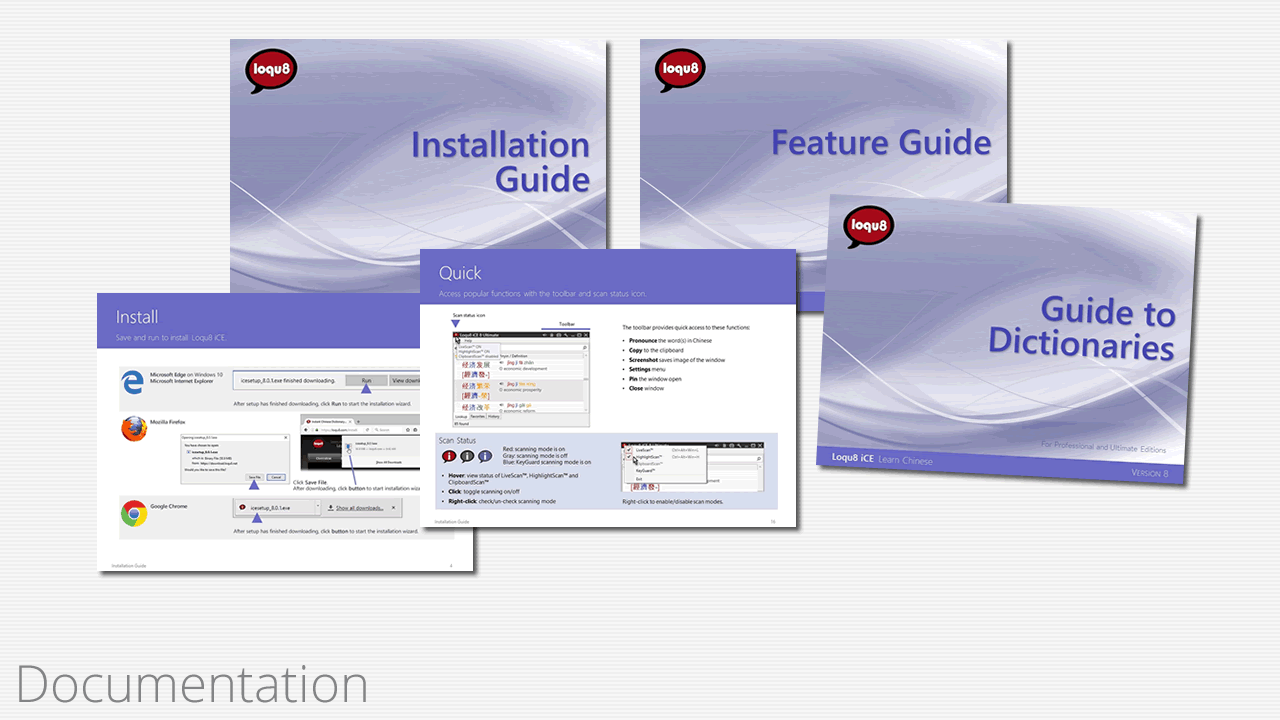The image size is (1280, 720).
Task: Click the 'Toolbar' label above Loqu8 window
Action: pos(566,324)
